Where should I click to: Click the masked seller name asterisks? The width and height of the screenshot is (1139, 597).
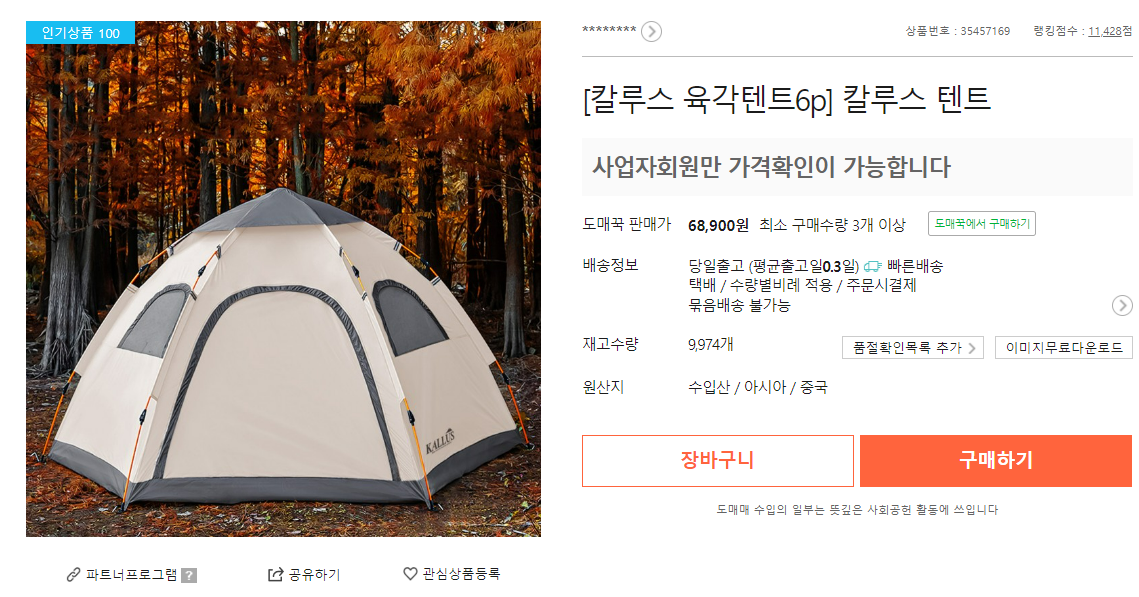point(609,31)
